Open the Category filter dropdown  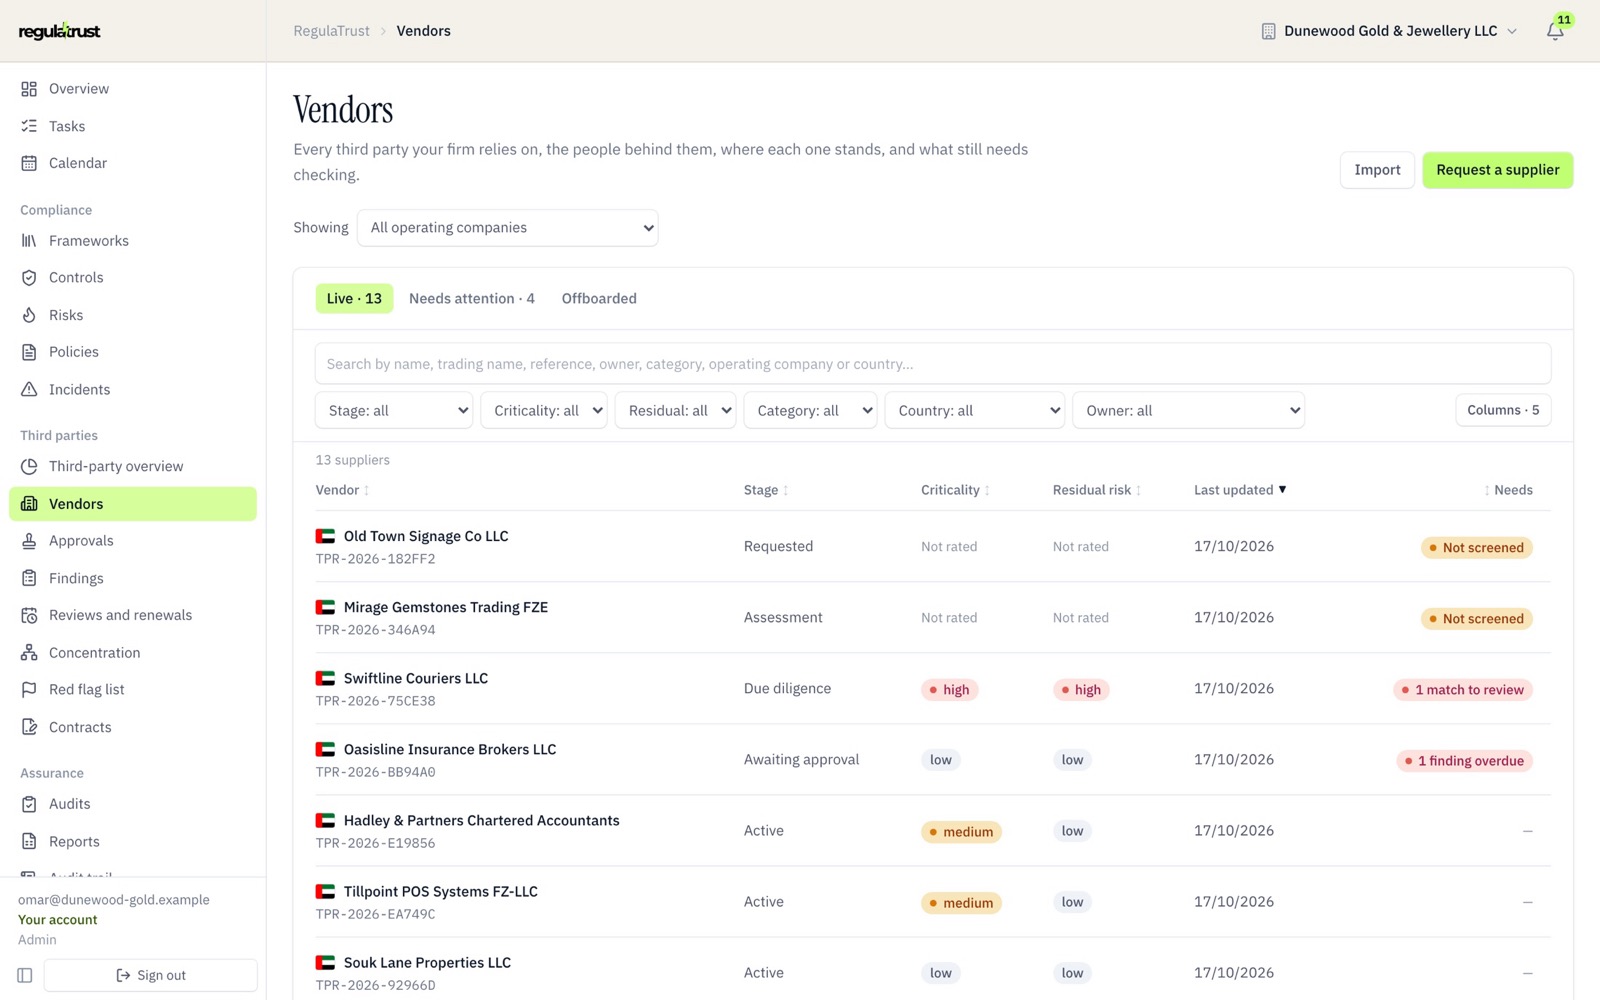tap(810, 410)
